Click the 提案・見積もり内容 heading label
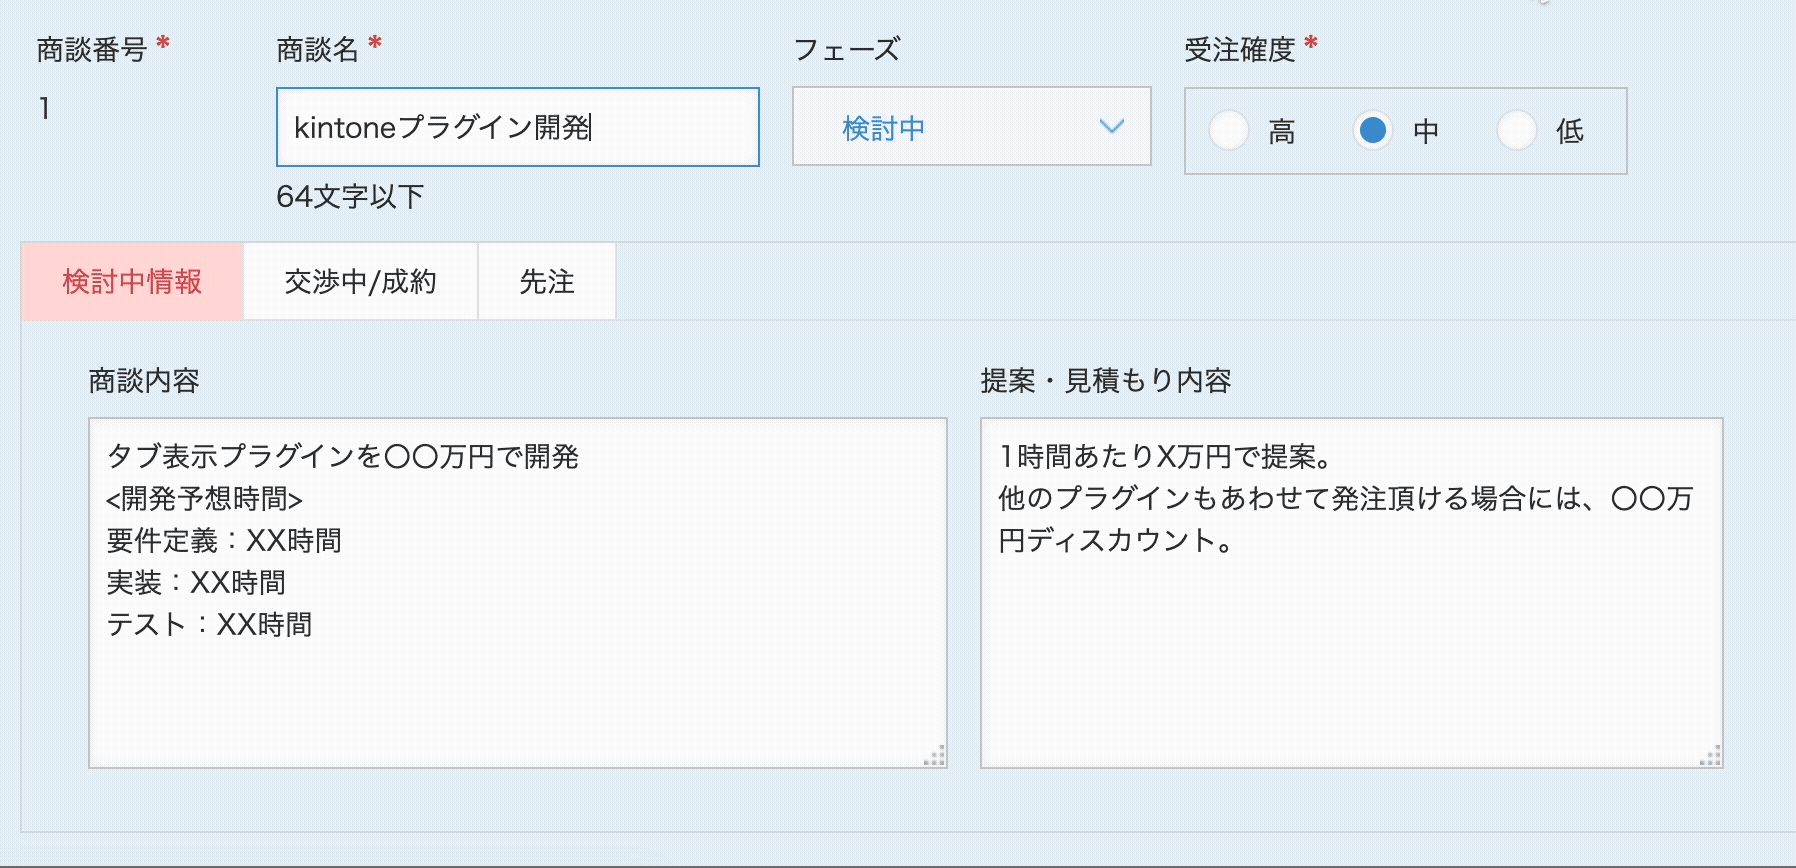Screen dimensions: 1796x868 pyautogui.click(x=1105, y=381)
